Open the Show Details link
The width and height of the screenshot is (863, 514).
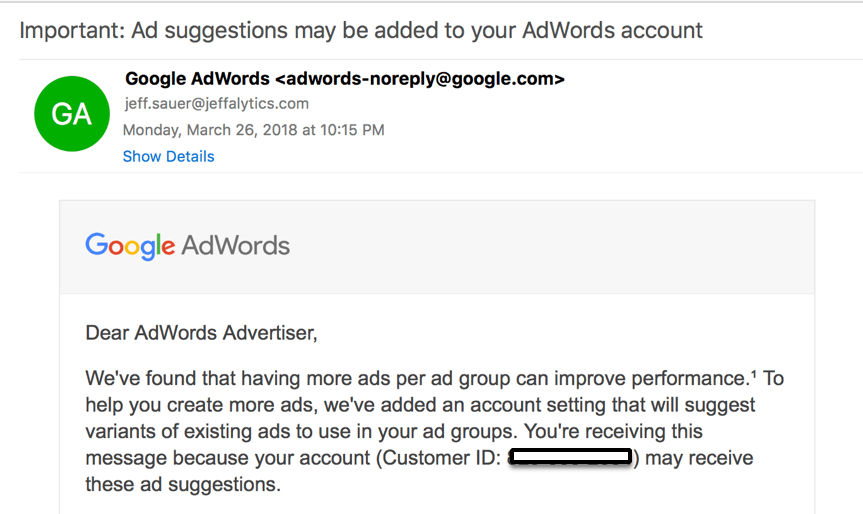168,157
